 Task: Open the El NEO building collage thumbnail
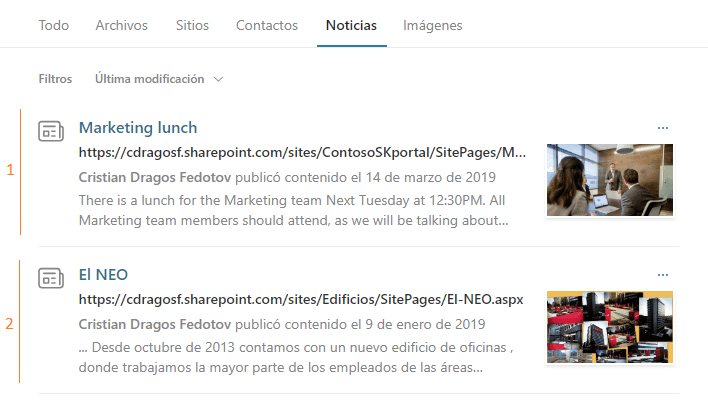[610, 327]
